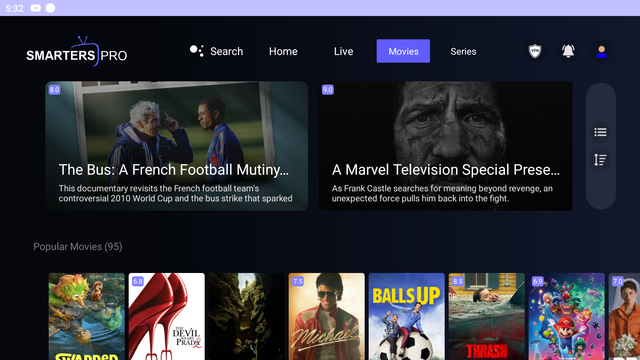Open the Balls Up movie poster
Image resolution: width=640 pixels, height=360 pixels.
pyautogui.click(x=407, y=316)
